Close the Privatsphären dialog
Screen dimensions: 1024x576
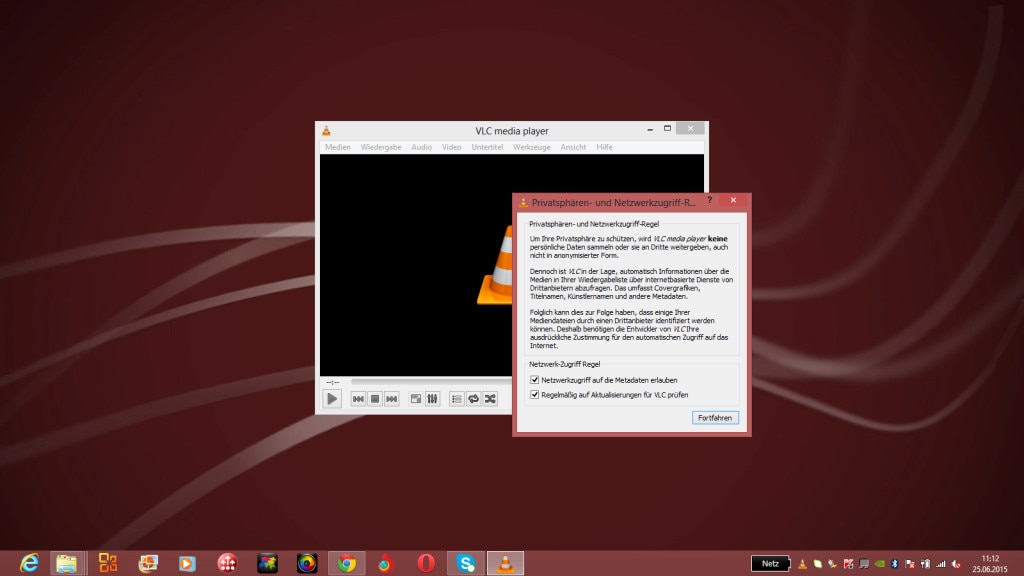733,200
